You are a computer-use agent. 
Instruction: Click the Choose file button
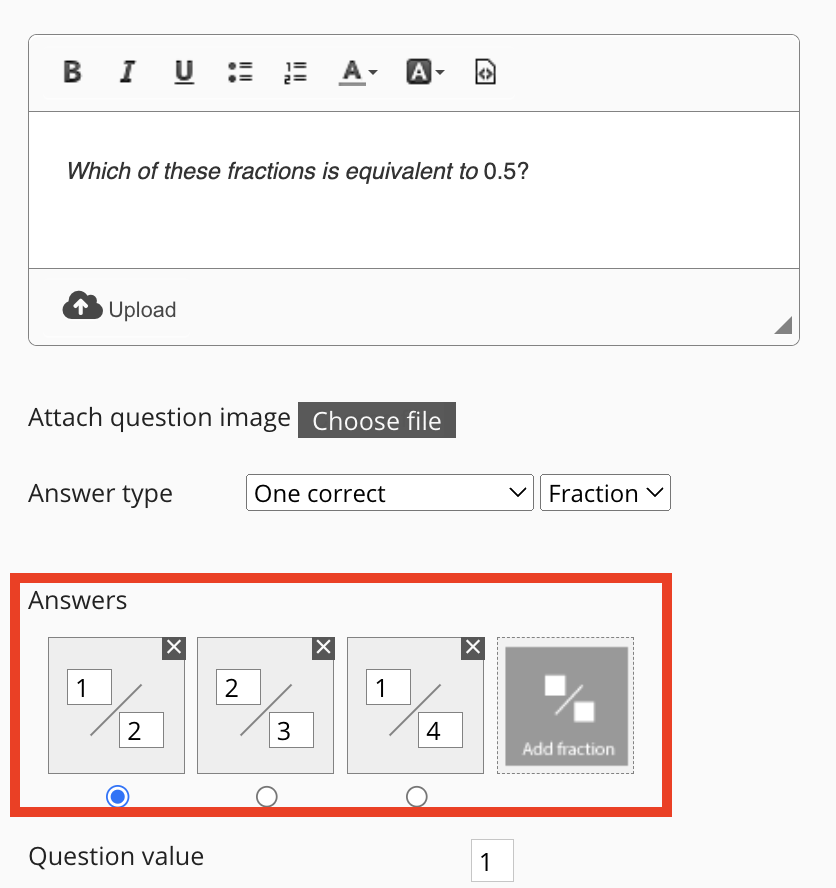(377, 421)
